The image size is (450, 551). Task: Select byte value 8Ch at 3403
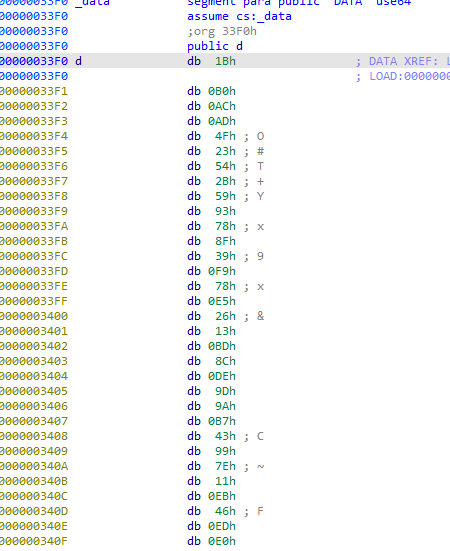coord(225,361)
